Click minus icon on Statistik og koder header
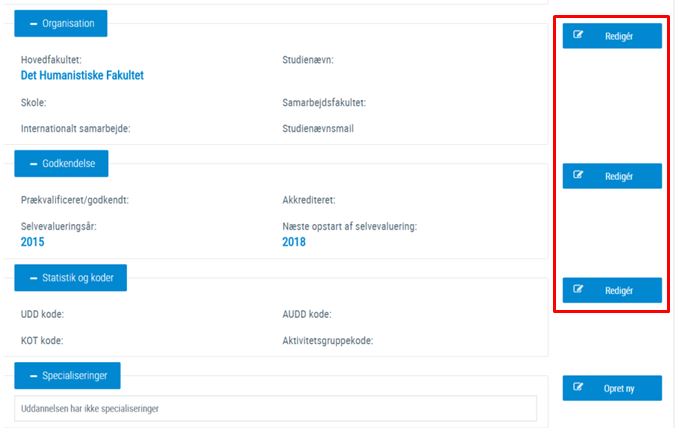This screenshot has height=432, width=679. pyautogui.click(x=33, y=278)
